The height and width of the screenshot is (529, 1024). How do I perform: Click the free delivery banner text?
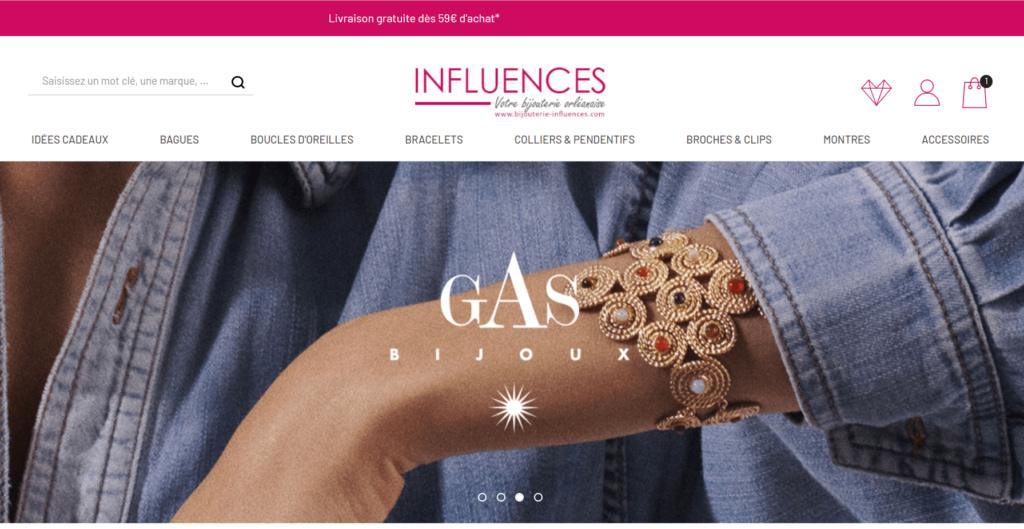click(x=414, y=18)
